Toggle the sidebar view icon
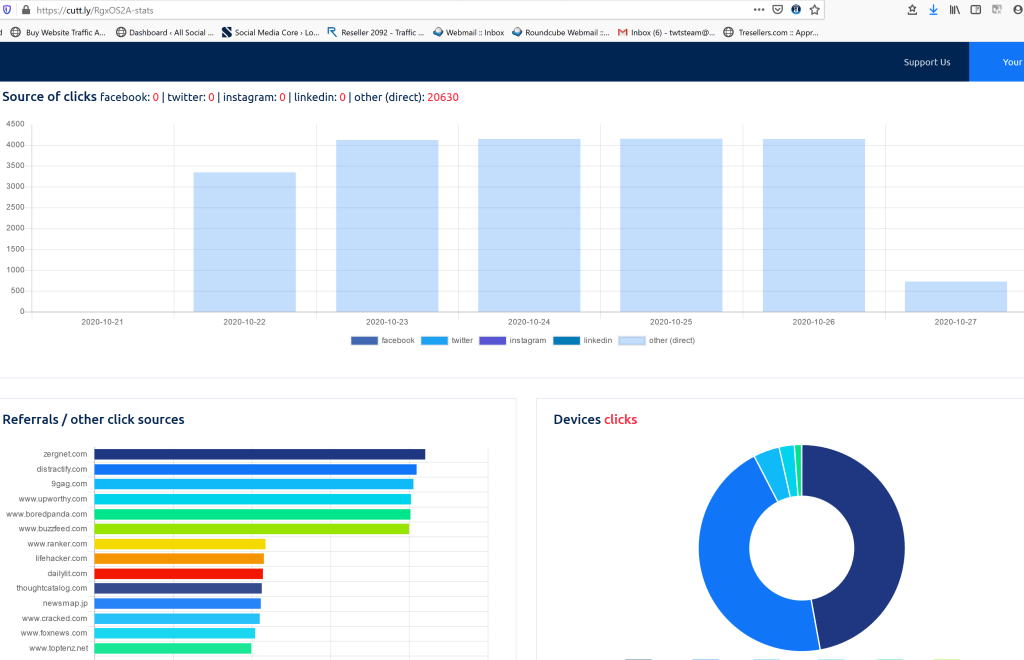1024x660 pixels. click(975, 9)
